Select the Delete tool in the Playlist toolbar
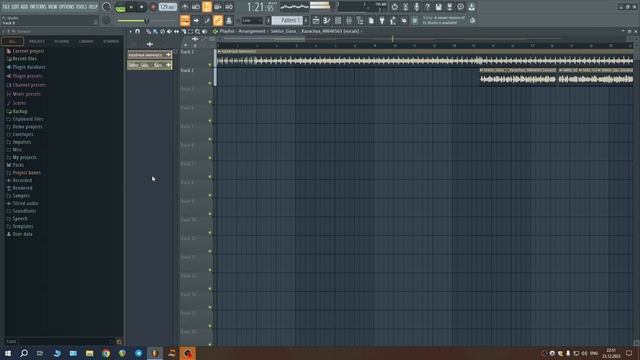The width and height of the screenshot is (640, 360). [162, 31]
